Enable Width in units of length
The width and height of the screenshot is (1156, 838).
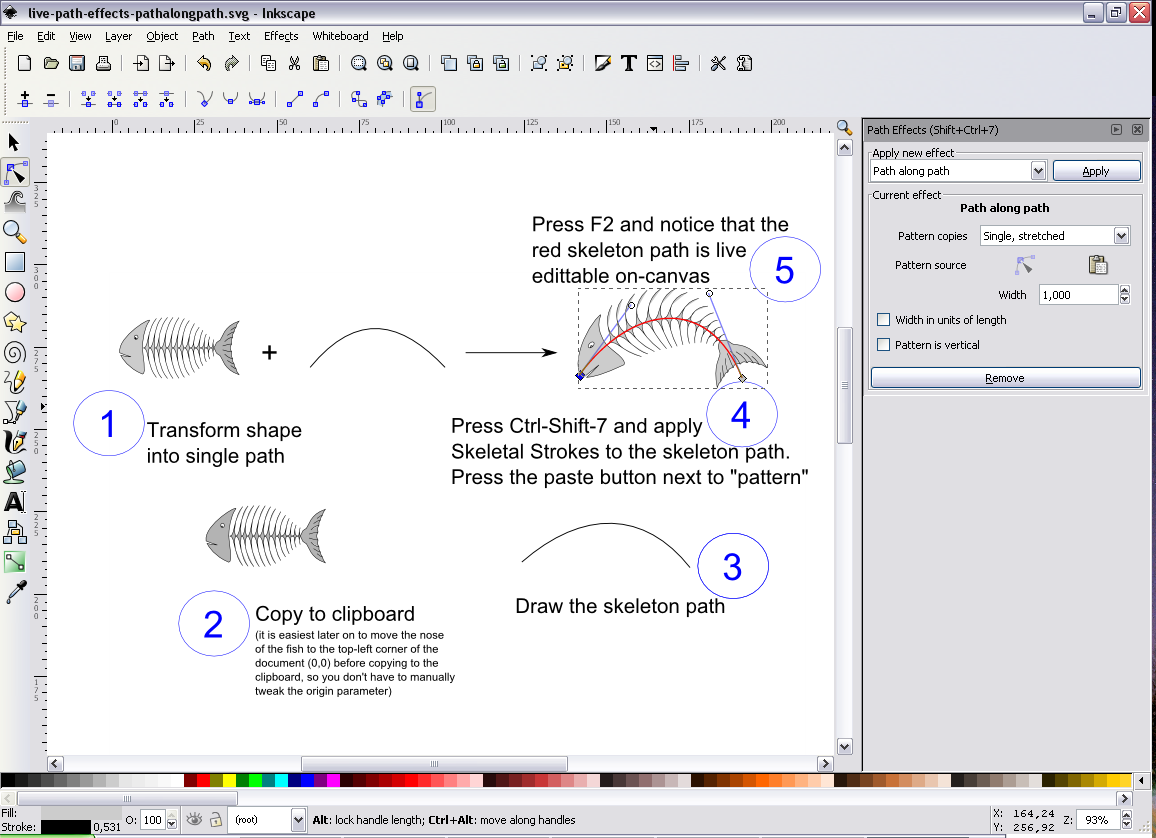tap(883, 320)
